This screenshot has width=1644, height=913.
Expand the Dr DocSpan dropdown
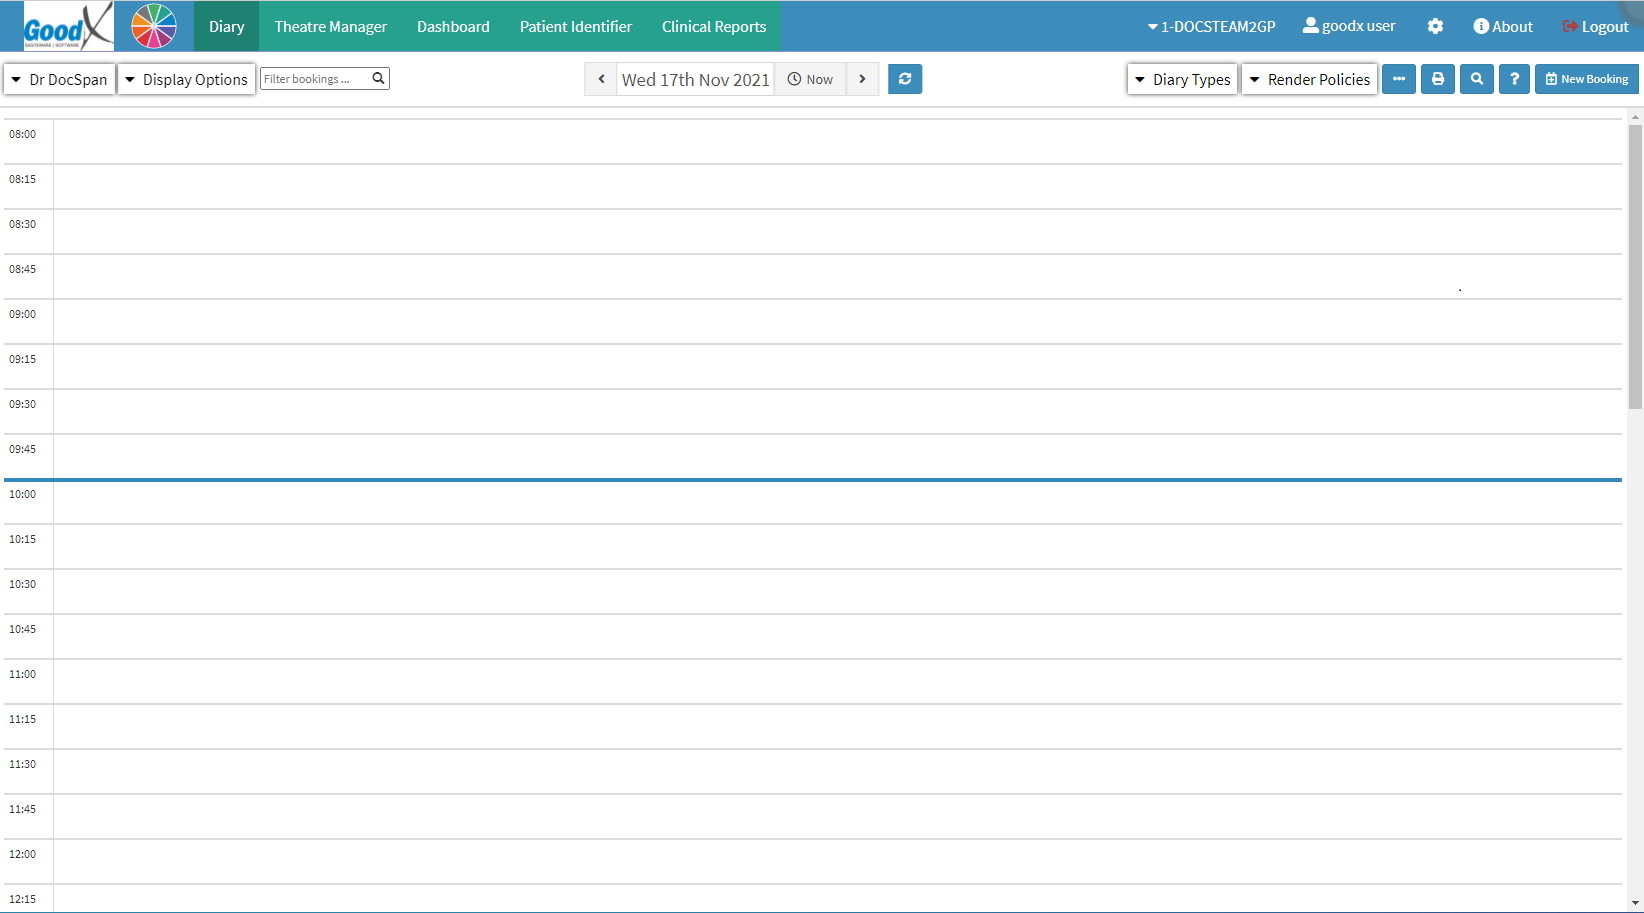point(59,80)
